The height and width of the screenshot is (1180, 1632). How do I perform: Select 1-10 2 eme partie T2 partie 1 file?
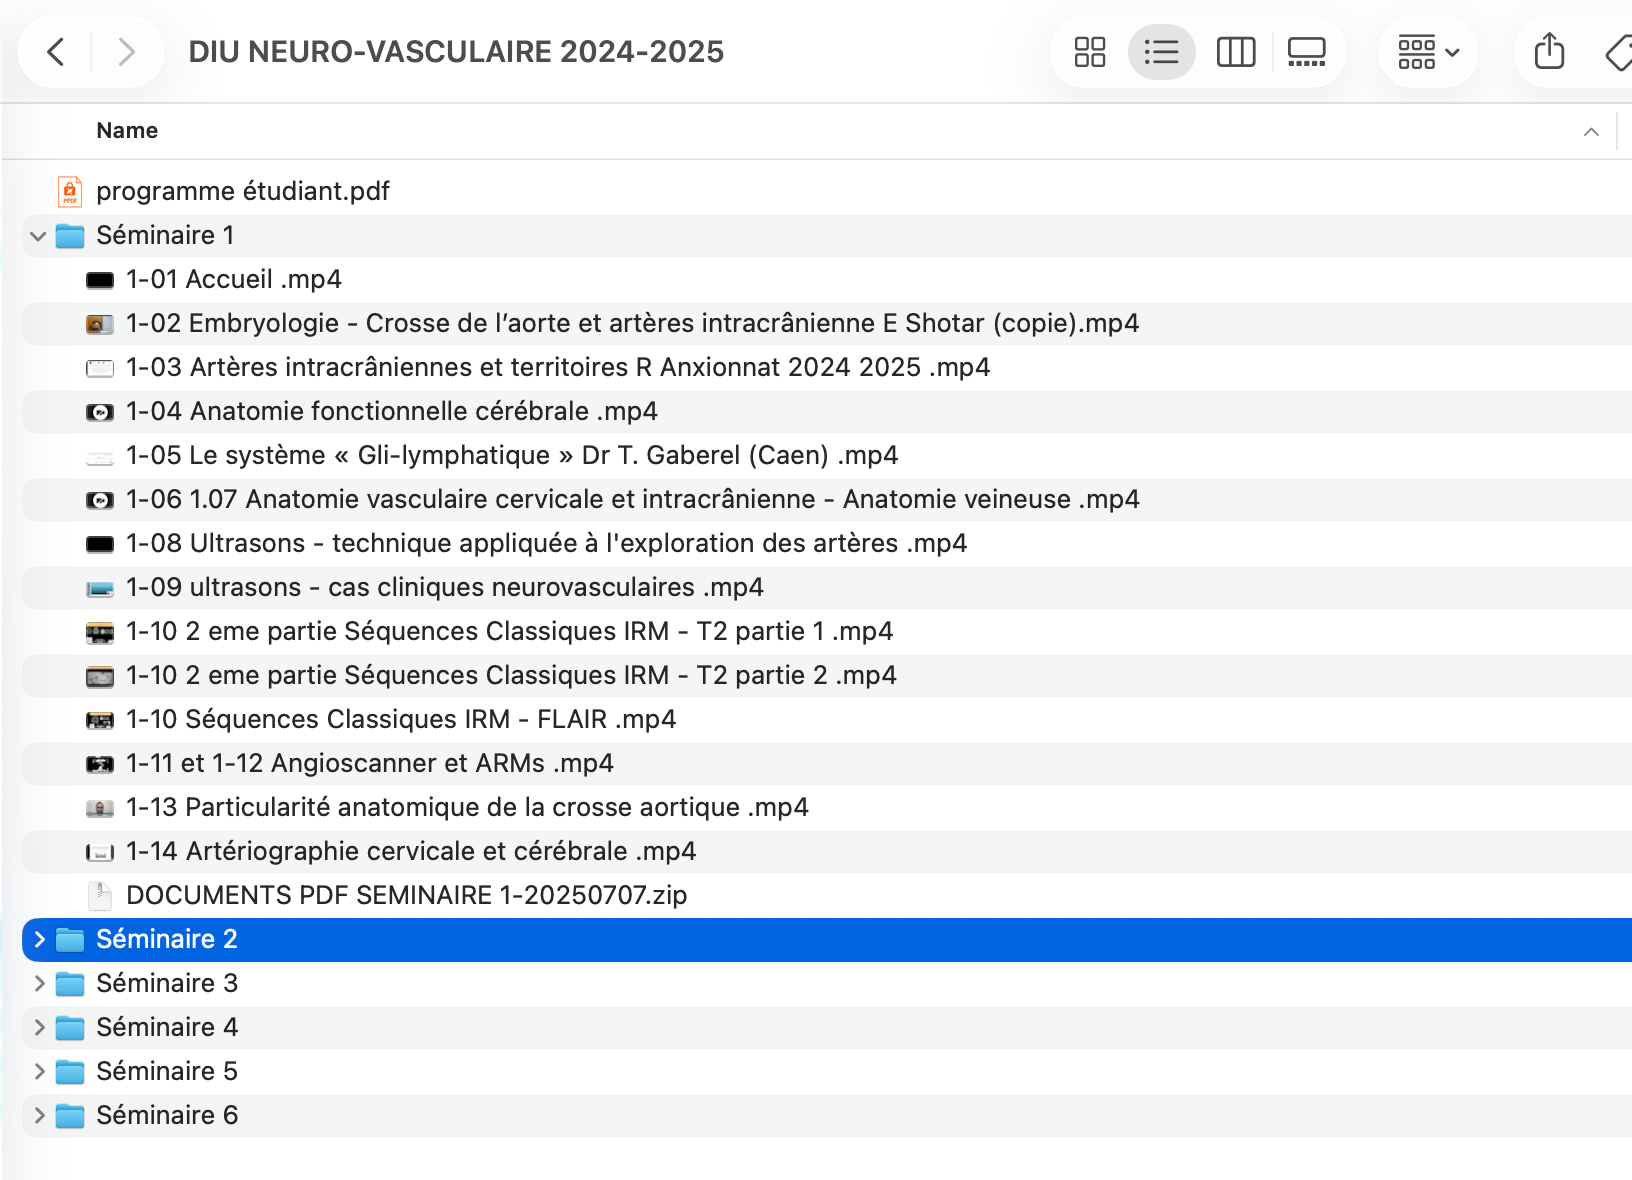point(510,631)
